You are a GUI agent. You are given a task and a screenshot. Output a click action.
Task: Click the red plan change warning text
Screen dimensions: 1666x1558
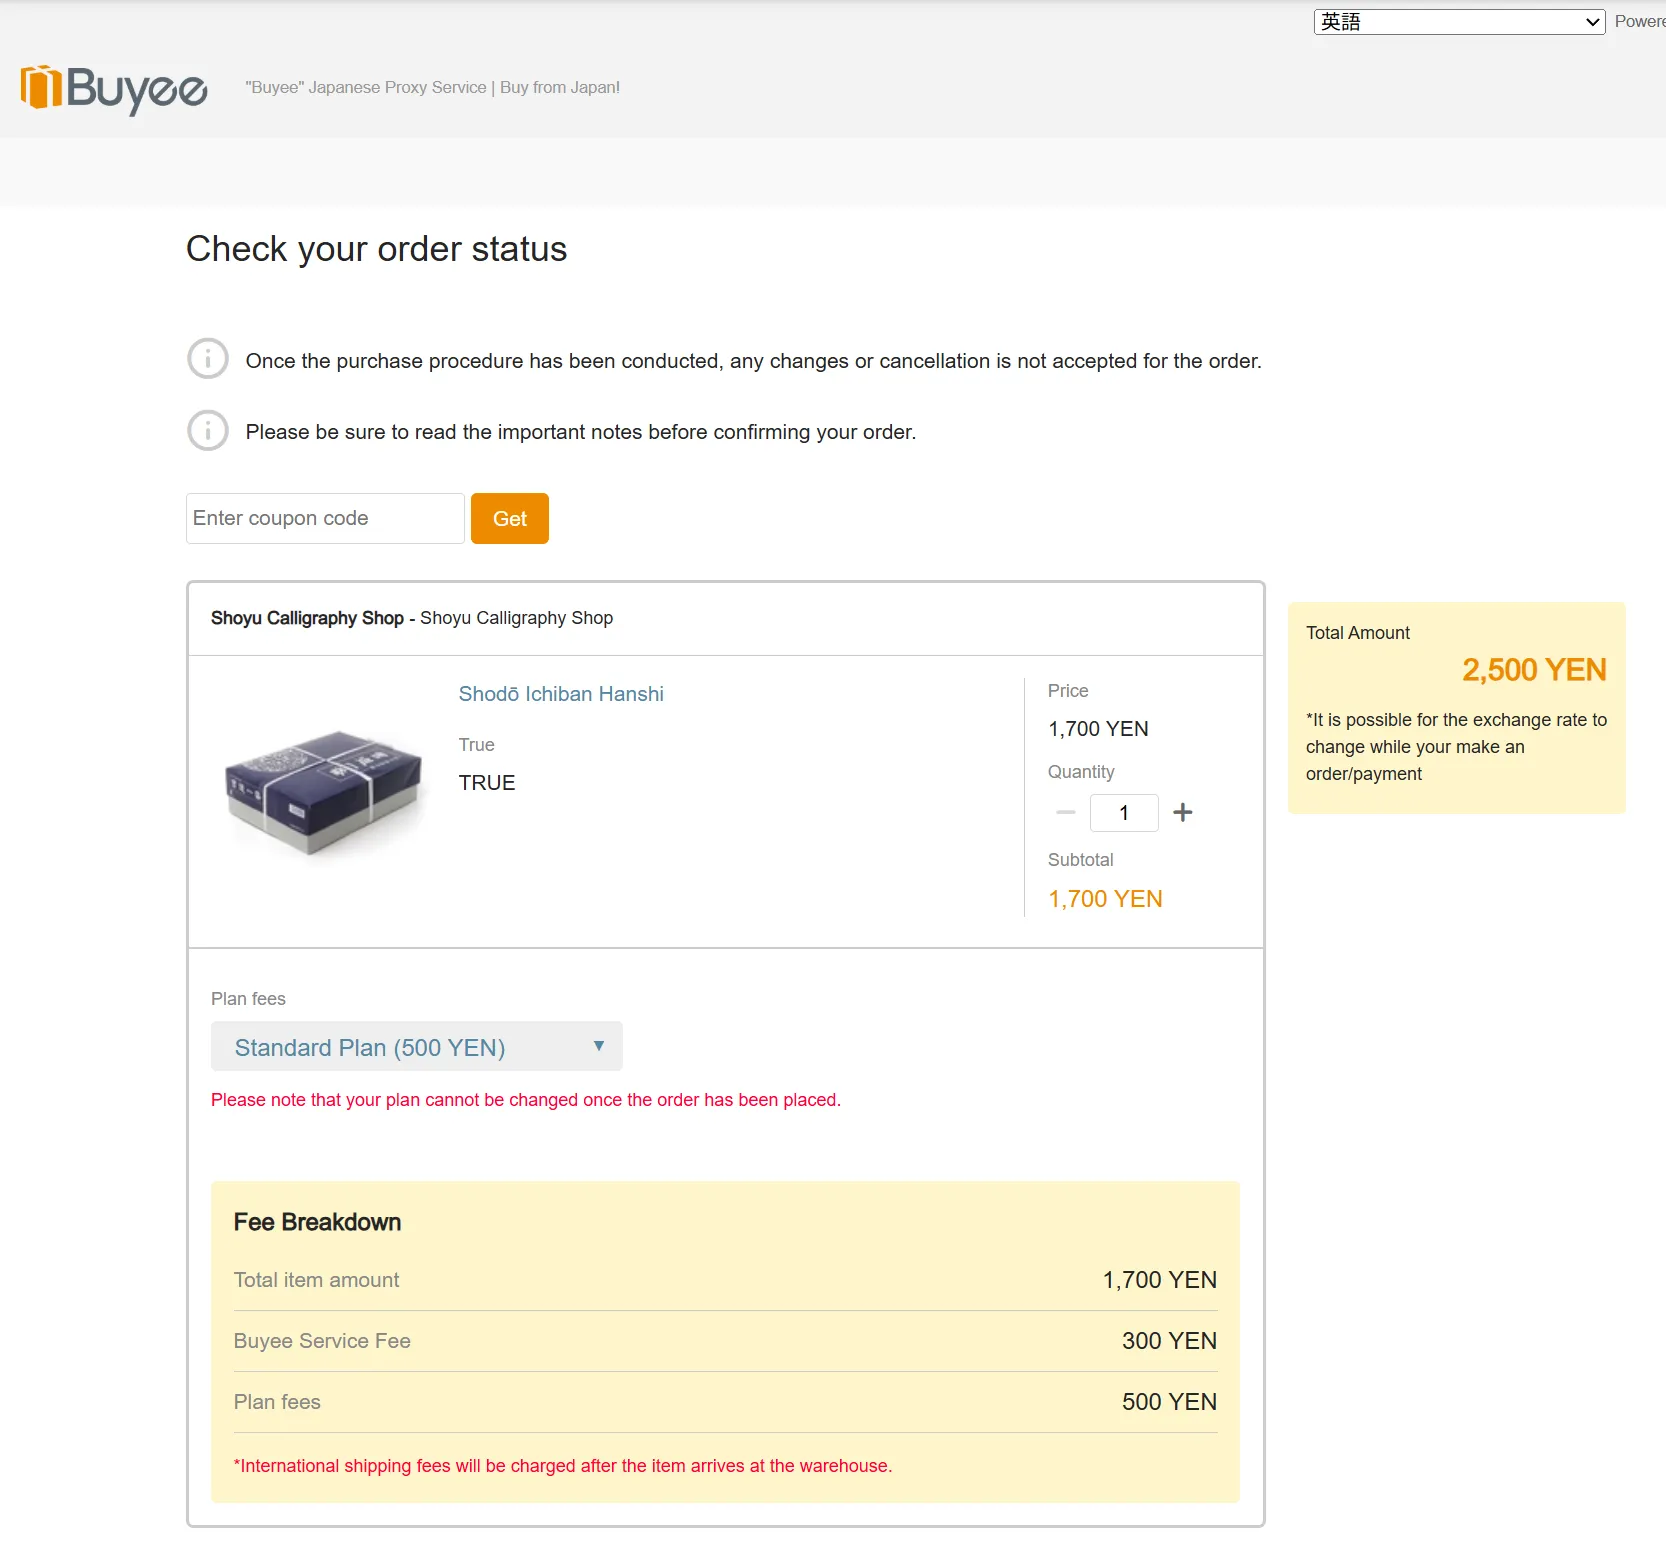(525, 1100)
